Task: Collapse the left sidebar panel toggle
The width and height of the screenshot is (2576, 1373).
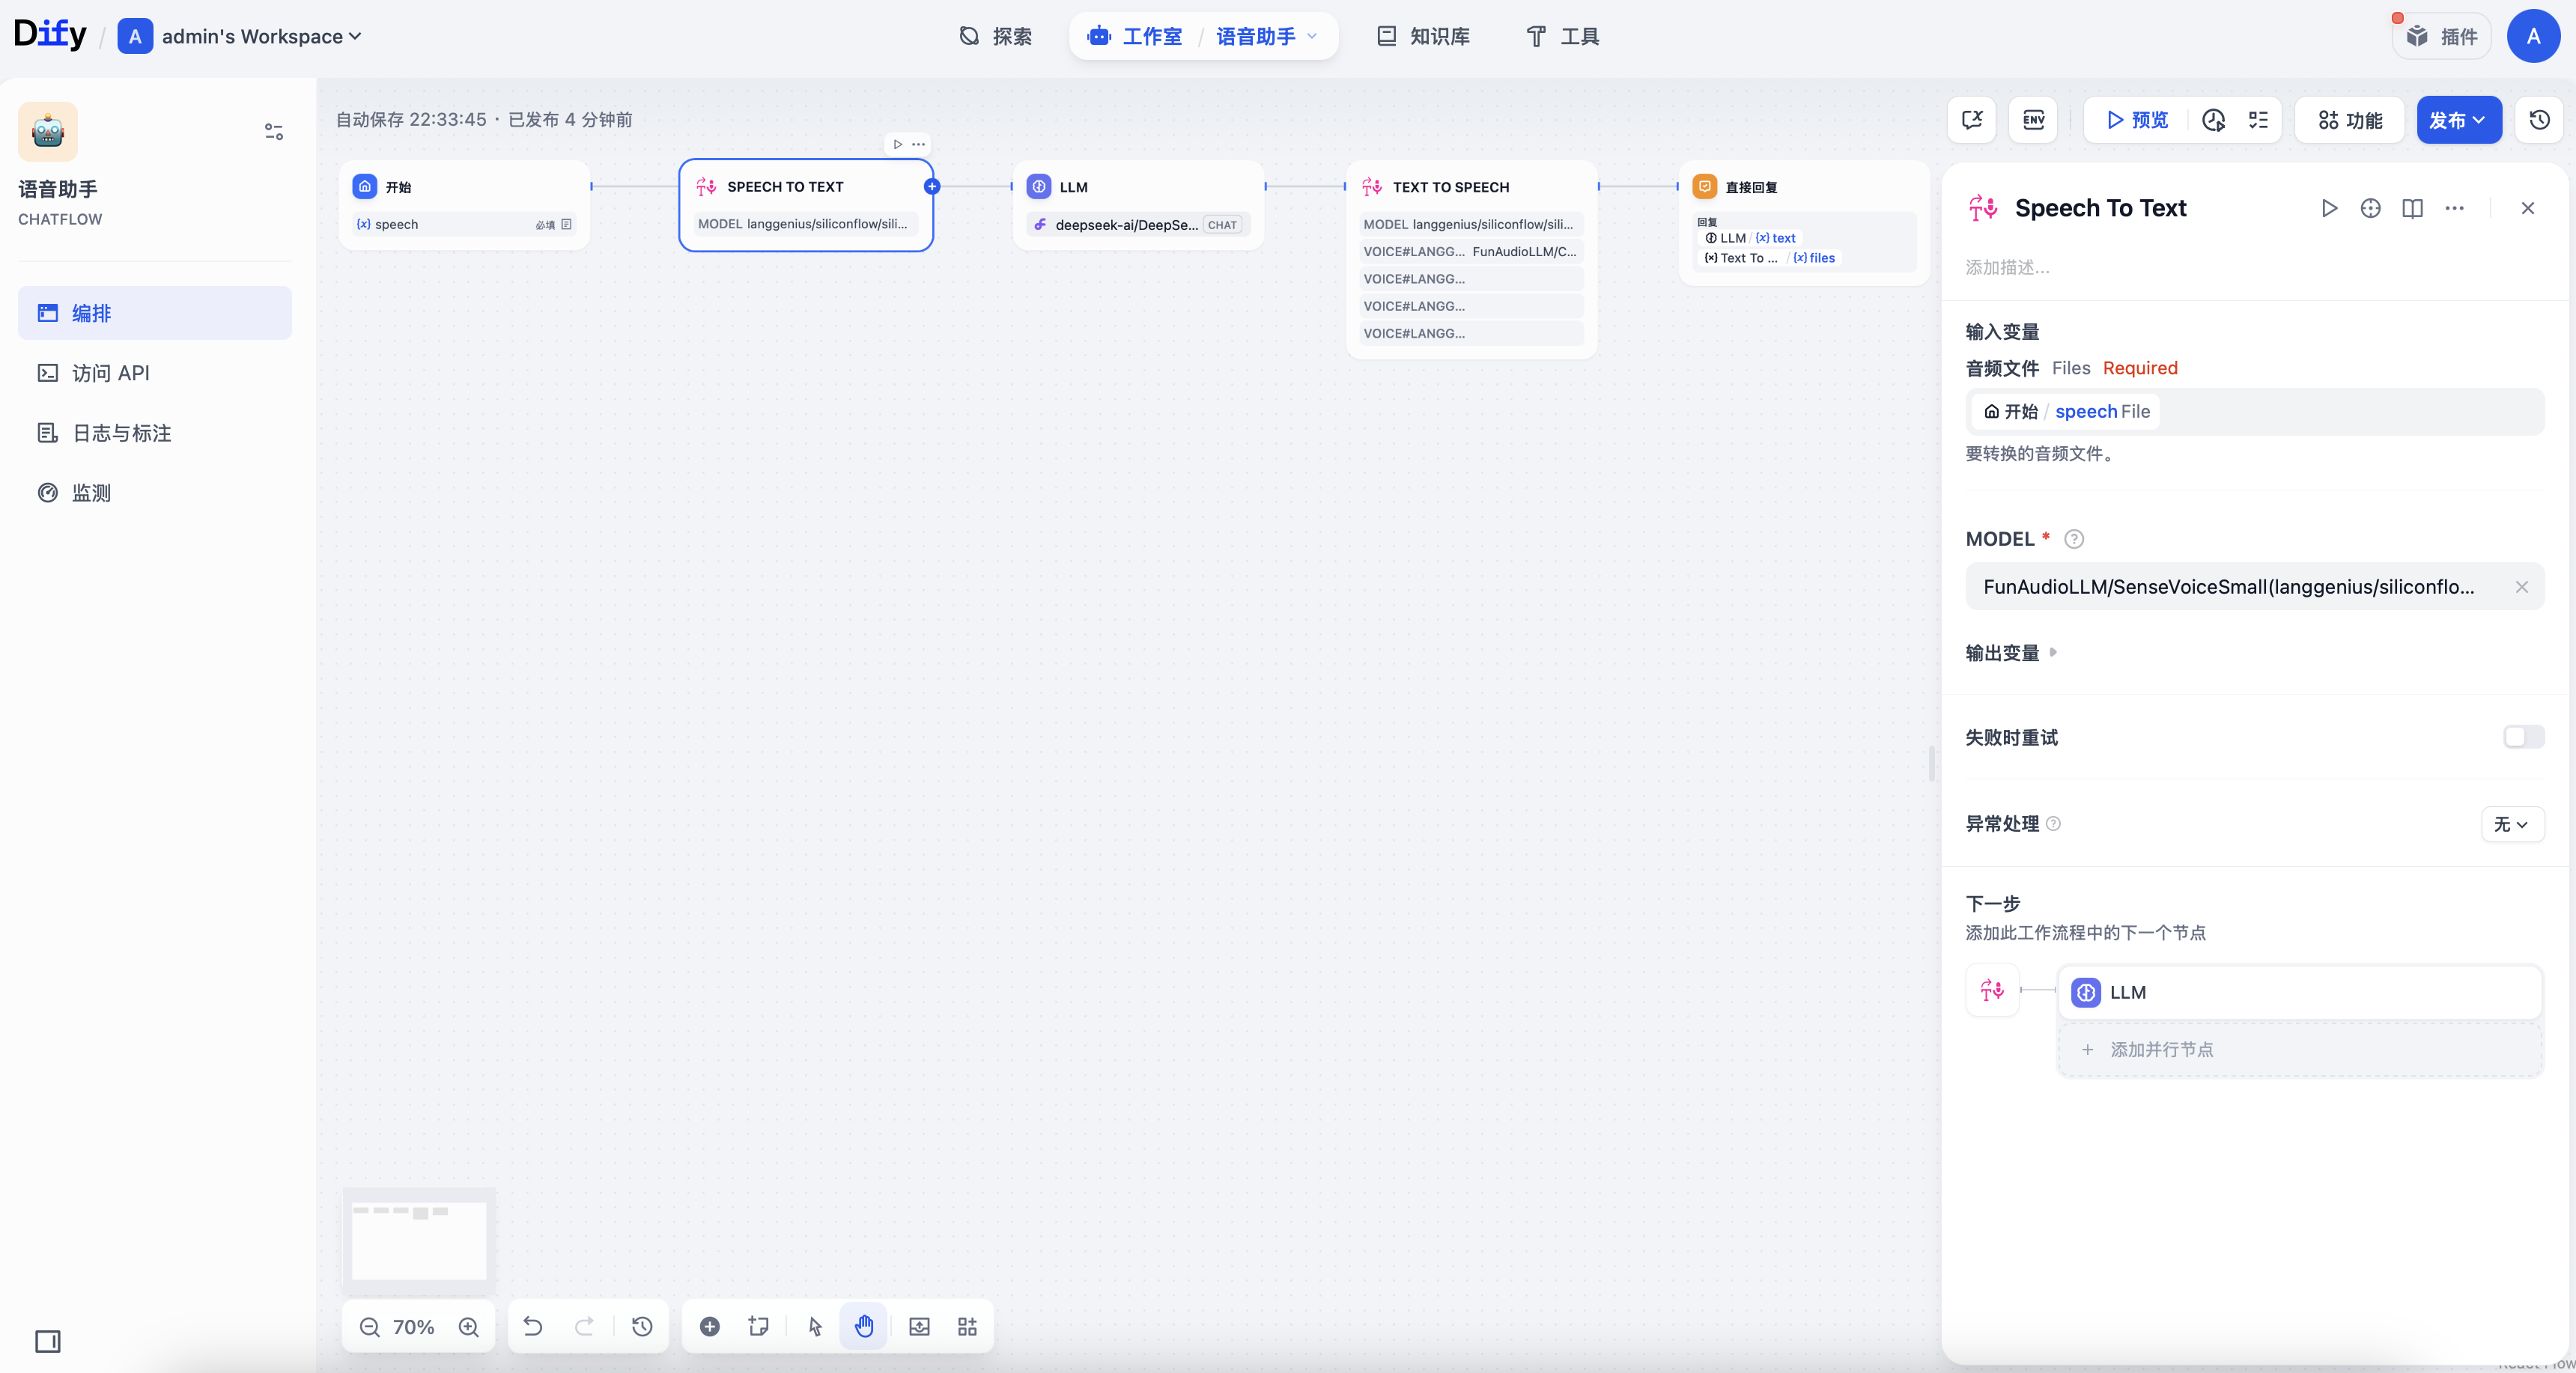Action: coord(48,1341)
